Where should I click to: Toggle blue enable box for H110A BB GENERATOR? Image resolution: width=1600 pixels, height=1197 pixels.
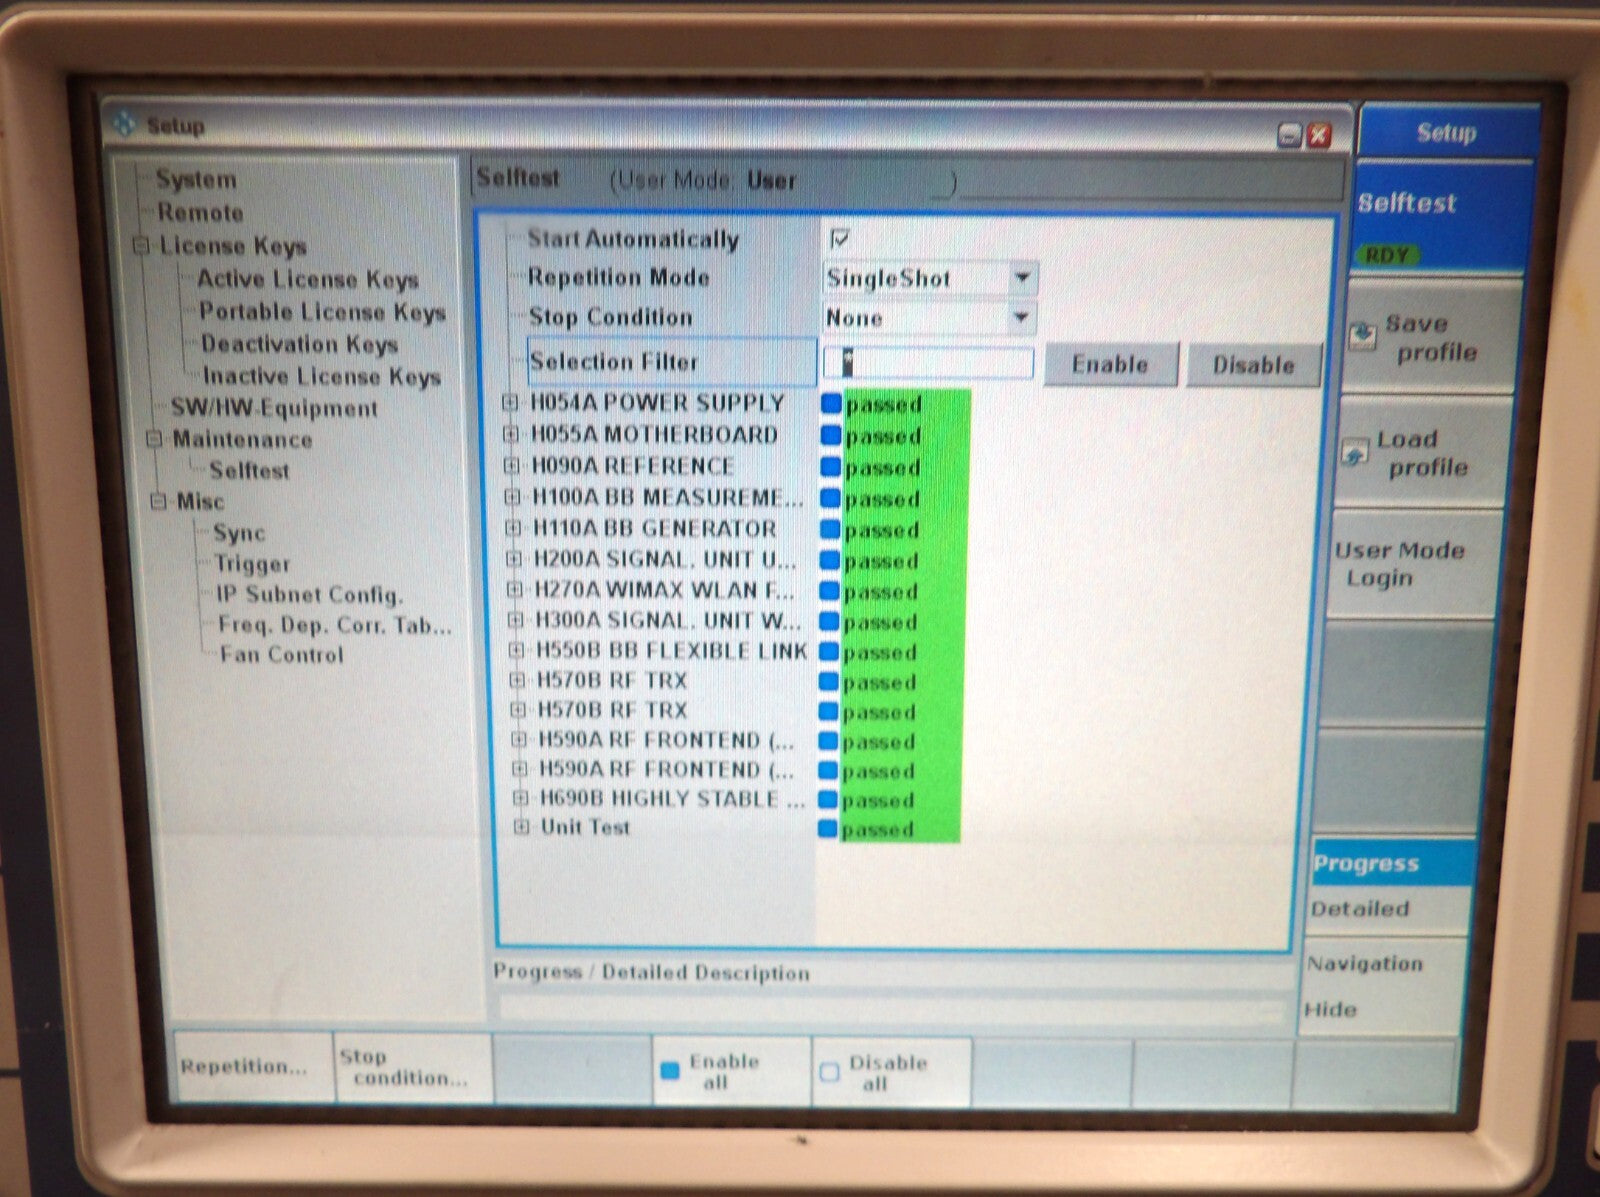[829, 529]
